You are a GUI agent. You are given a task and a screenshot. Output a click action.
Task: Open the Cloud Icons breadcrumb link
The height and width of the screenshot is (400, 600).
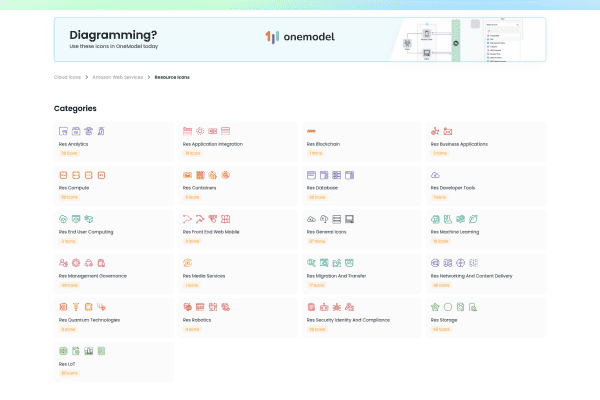click(x=67, y=77)
